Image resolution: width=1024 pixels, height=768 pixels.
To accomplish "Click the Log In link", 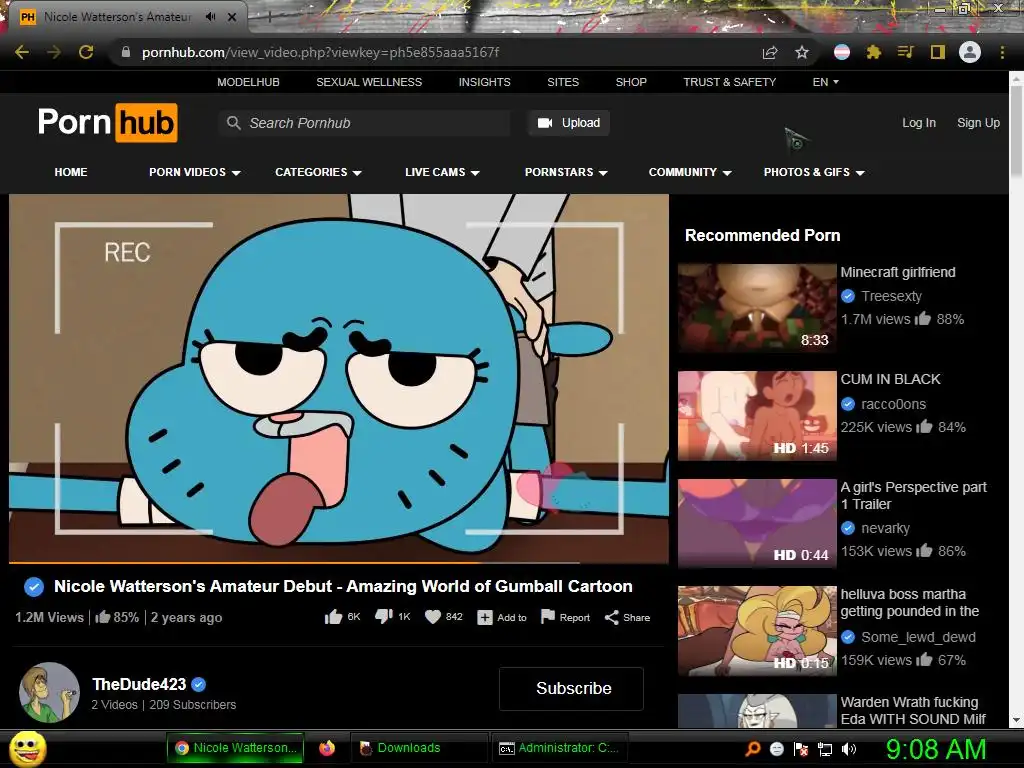I will point(919,123).
